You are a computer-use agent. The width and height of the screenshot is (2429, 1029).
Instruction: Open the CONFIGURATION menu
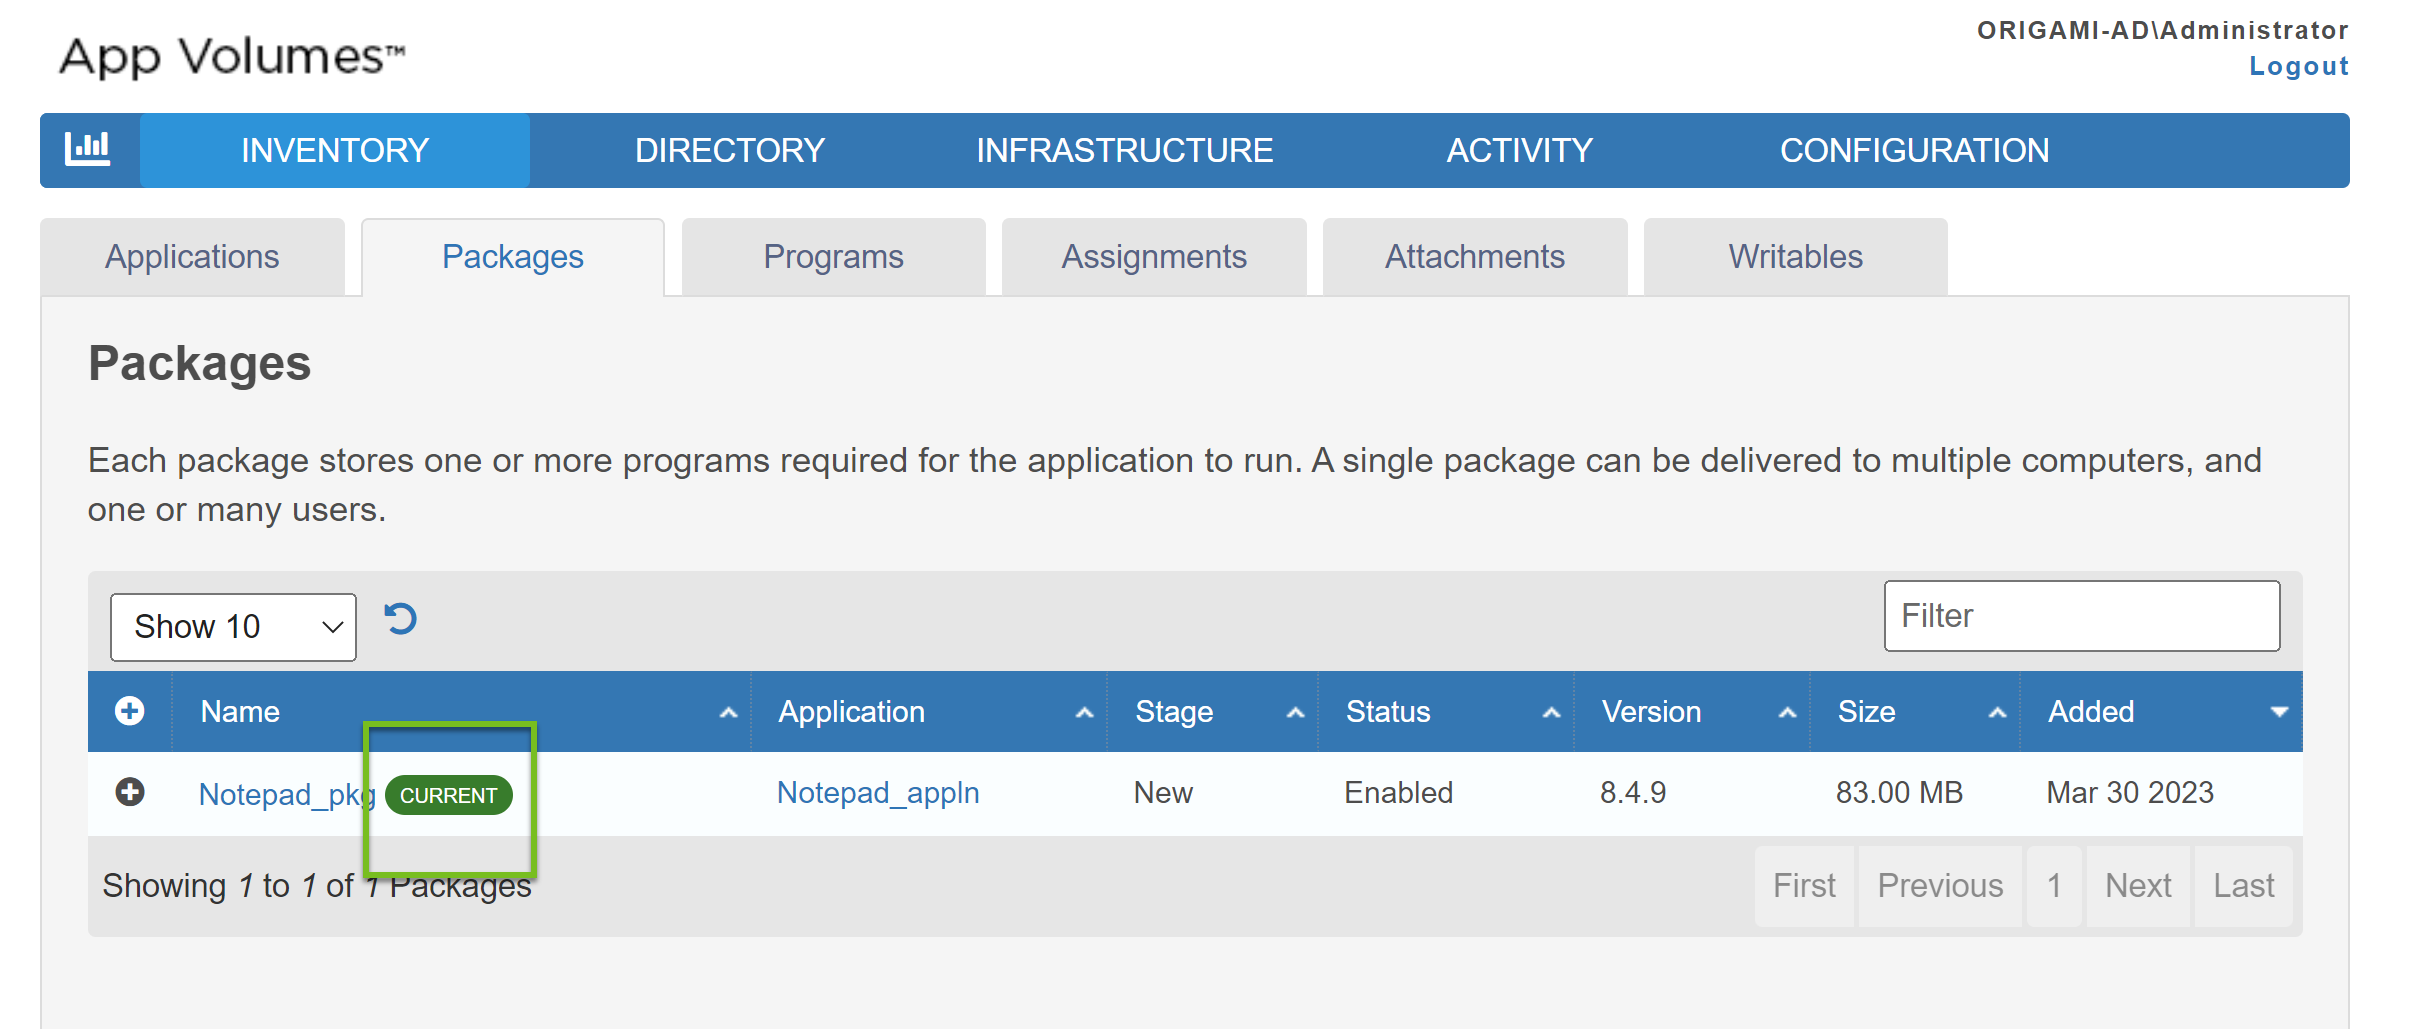(x=1915, y=150)
